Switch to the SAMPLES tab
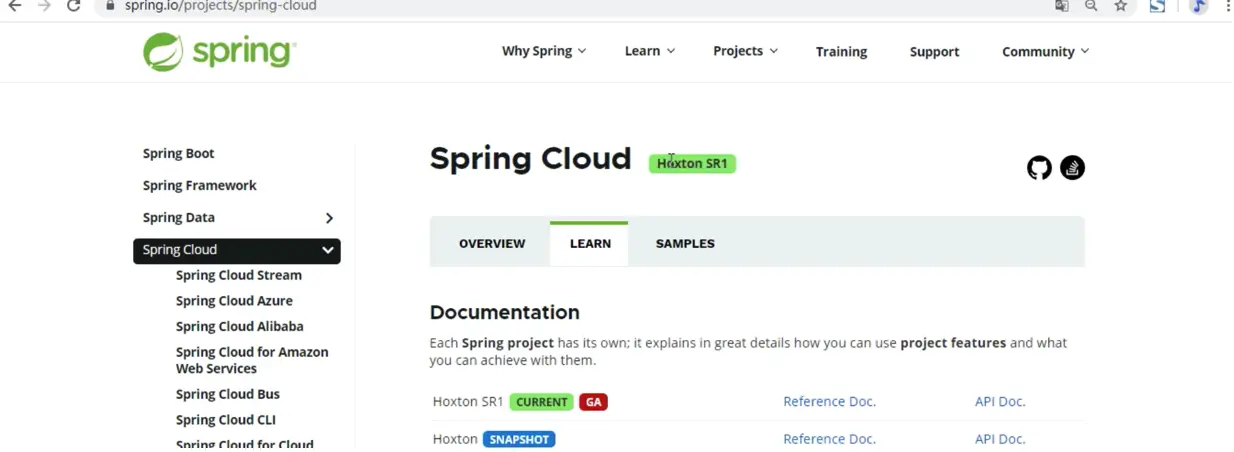Viewport: 1234px width, 452px height. pyautogui.click(x=685, y=243)
